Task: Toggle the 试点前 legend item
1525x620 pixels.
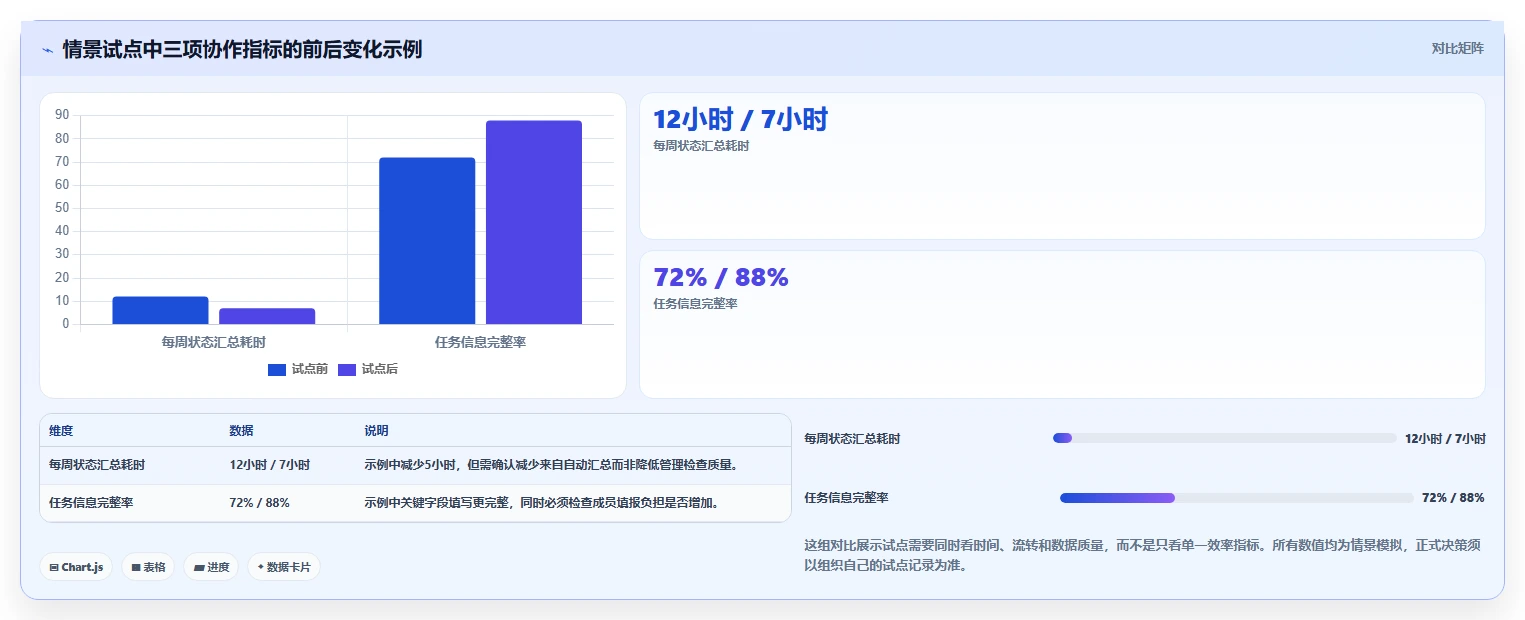Action: (298, 369)
